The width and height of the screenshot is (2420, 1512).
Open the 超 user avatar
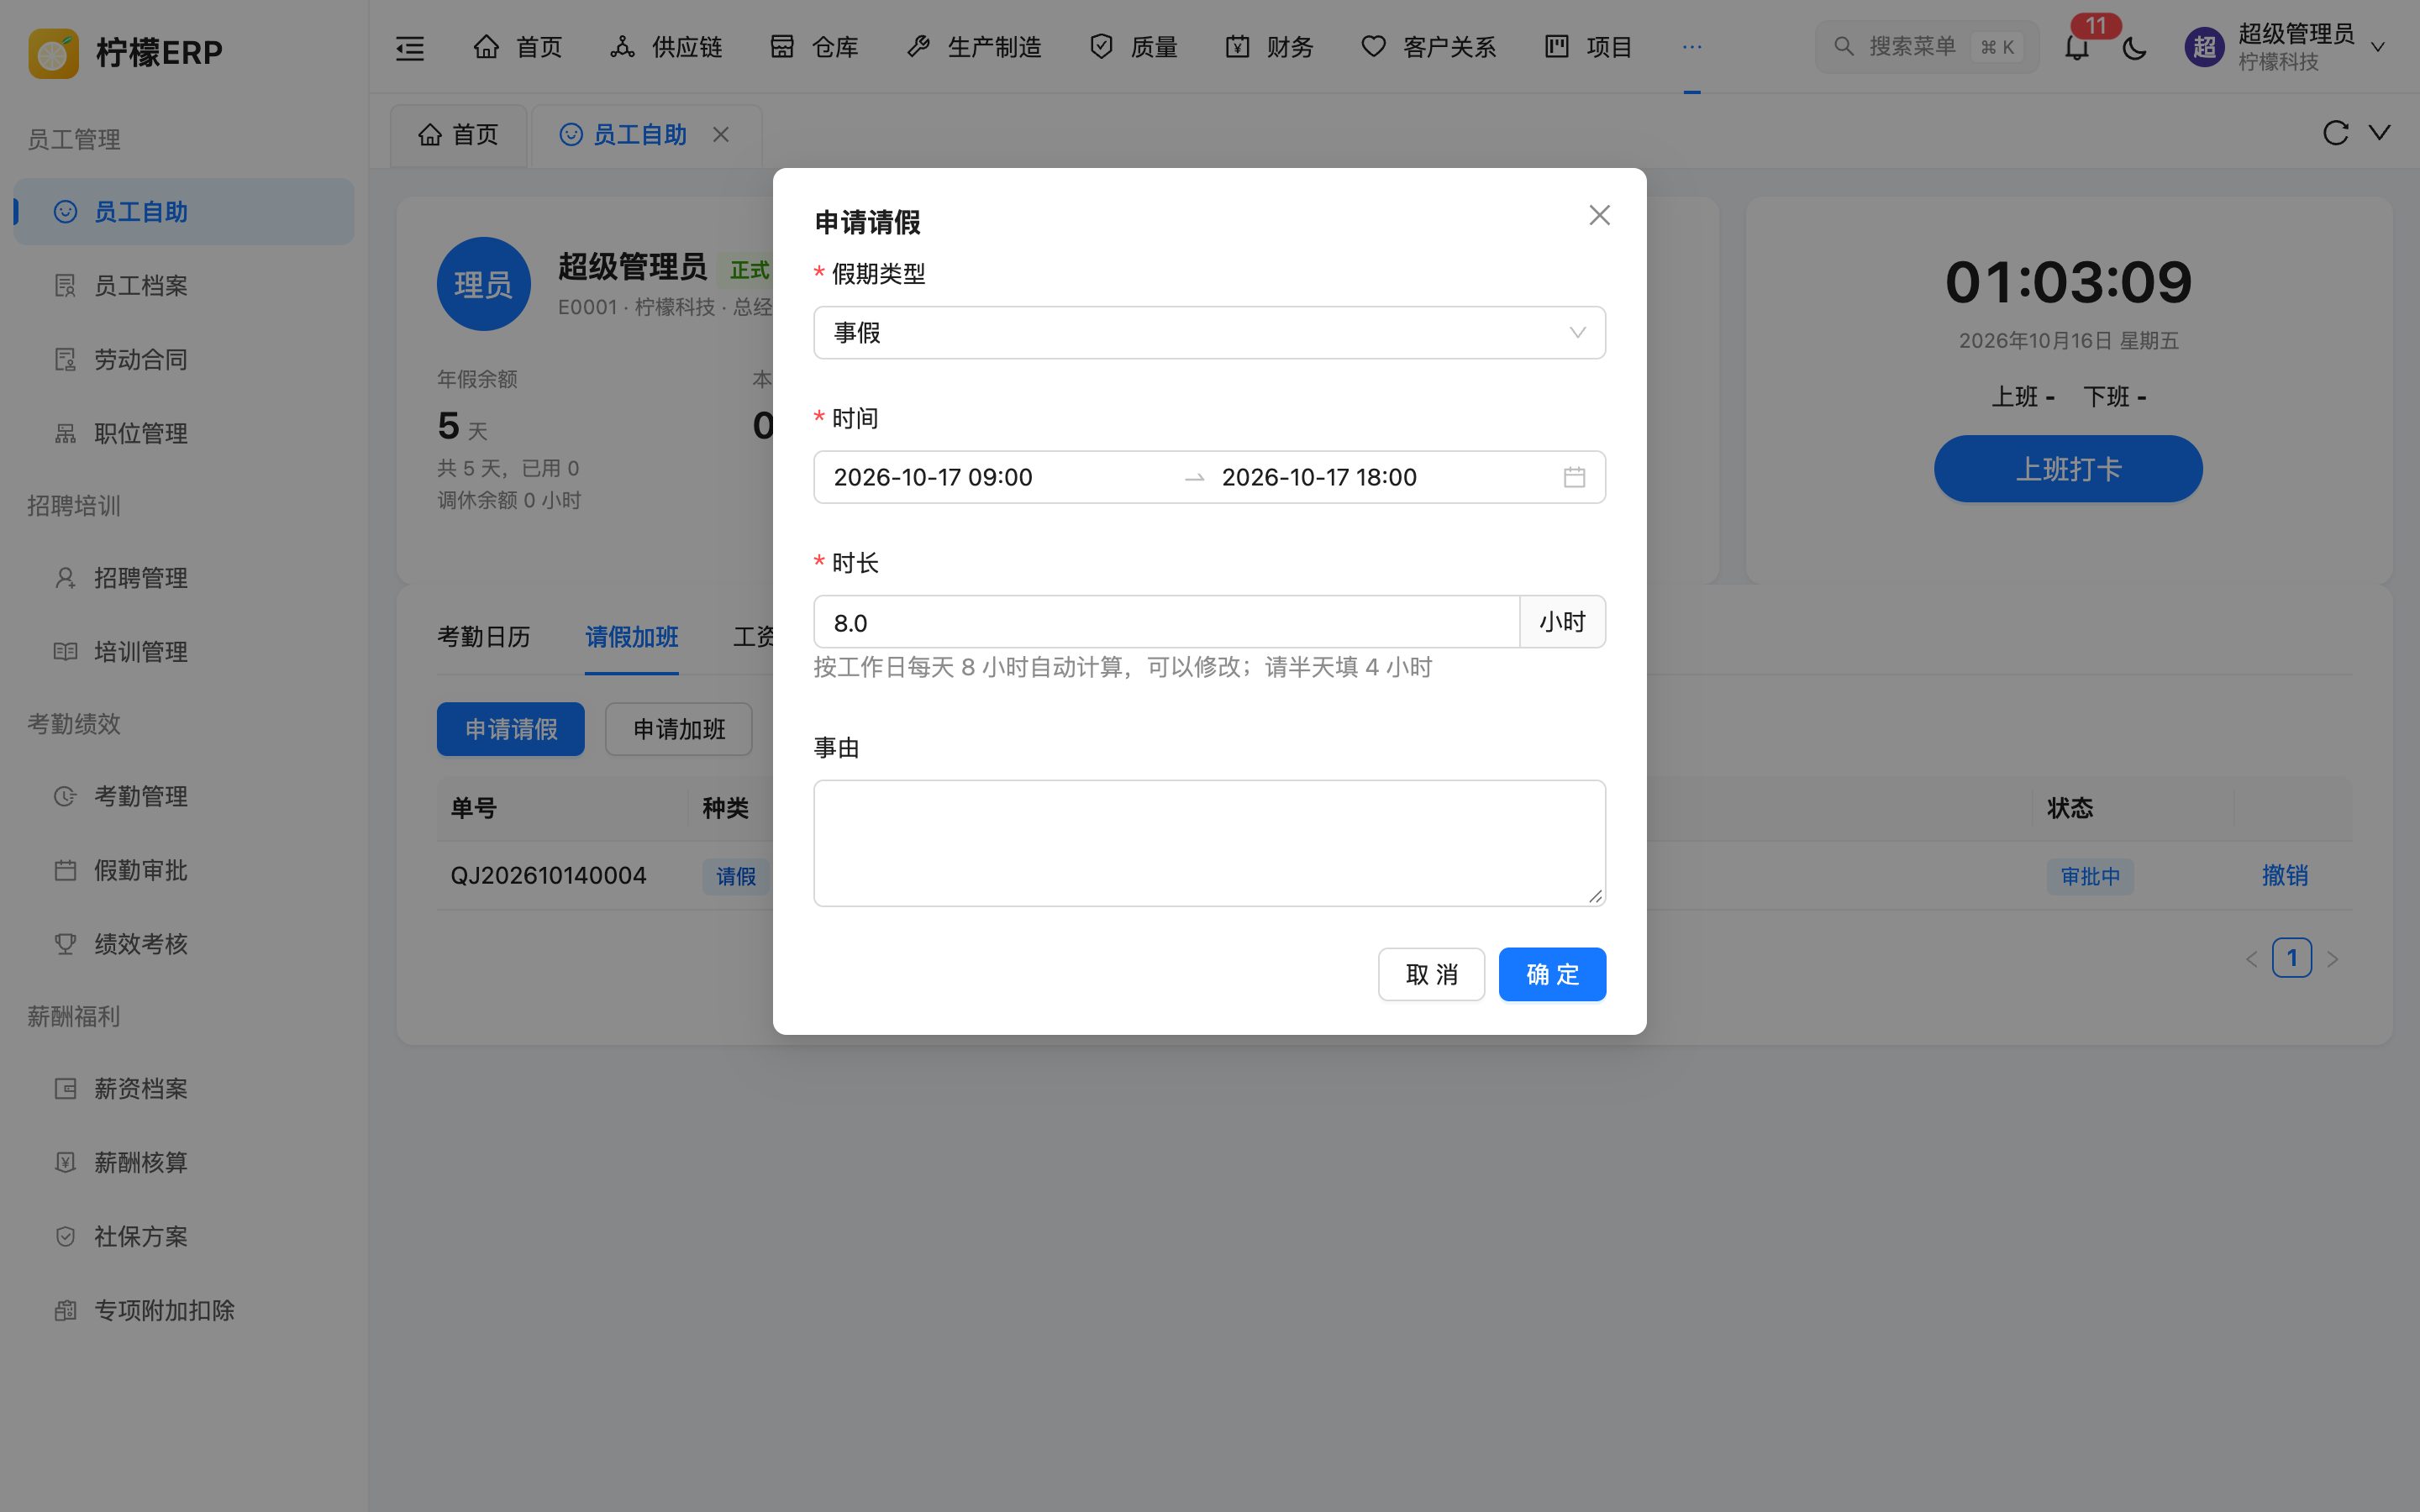(x=2204, y=47)
